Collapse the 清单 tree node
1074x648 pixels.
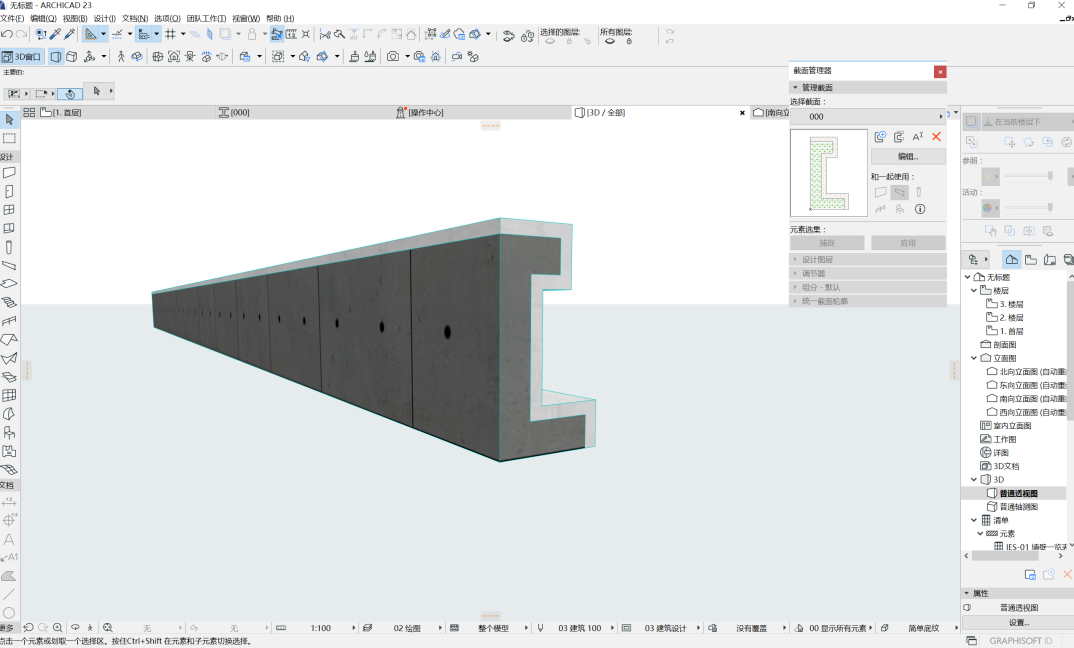coord(974,521)
